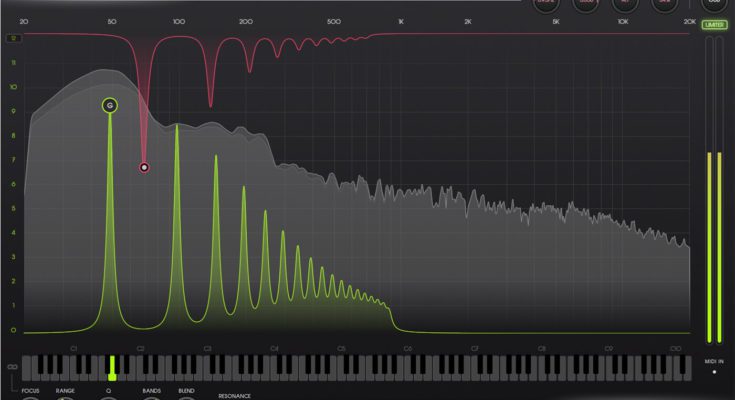The image size is (735, 400).
Task: Click the Resonance label
Action: tap(234, 396)
